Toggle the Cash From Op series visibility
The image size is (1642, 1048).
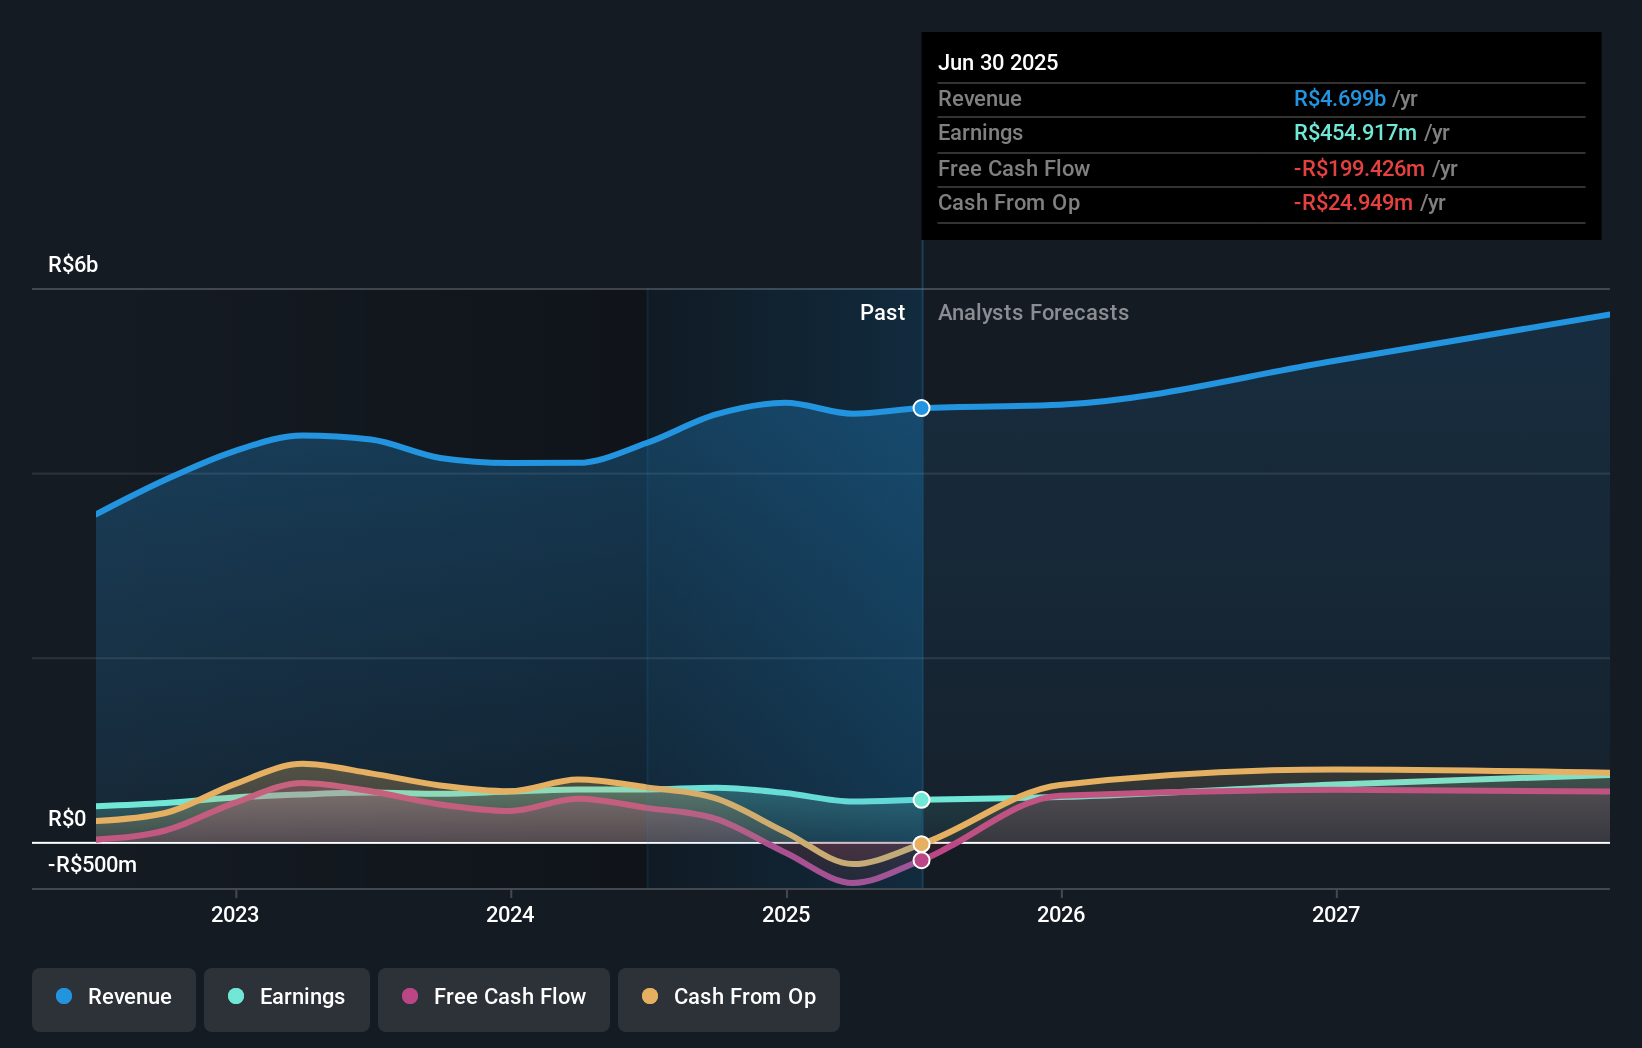728,997
